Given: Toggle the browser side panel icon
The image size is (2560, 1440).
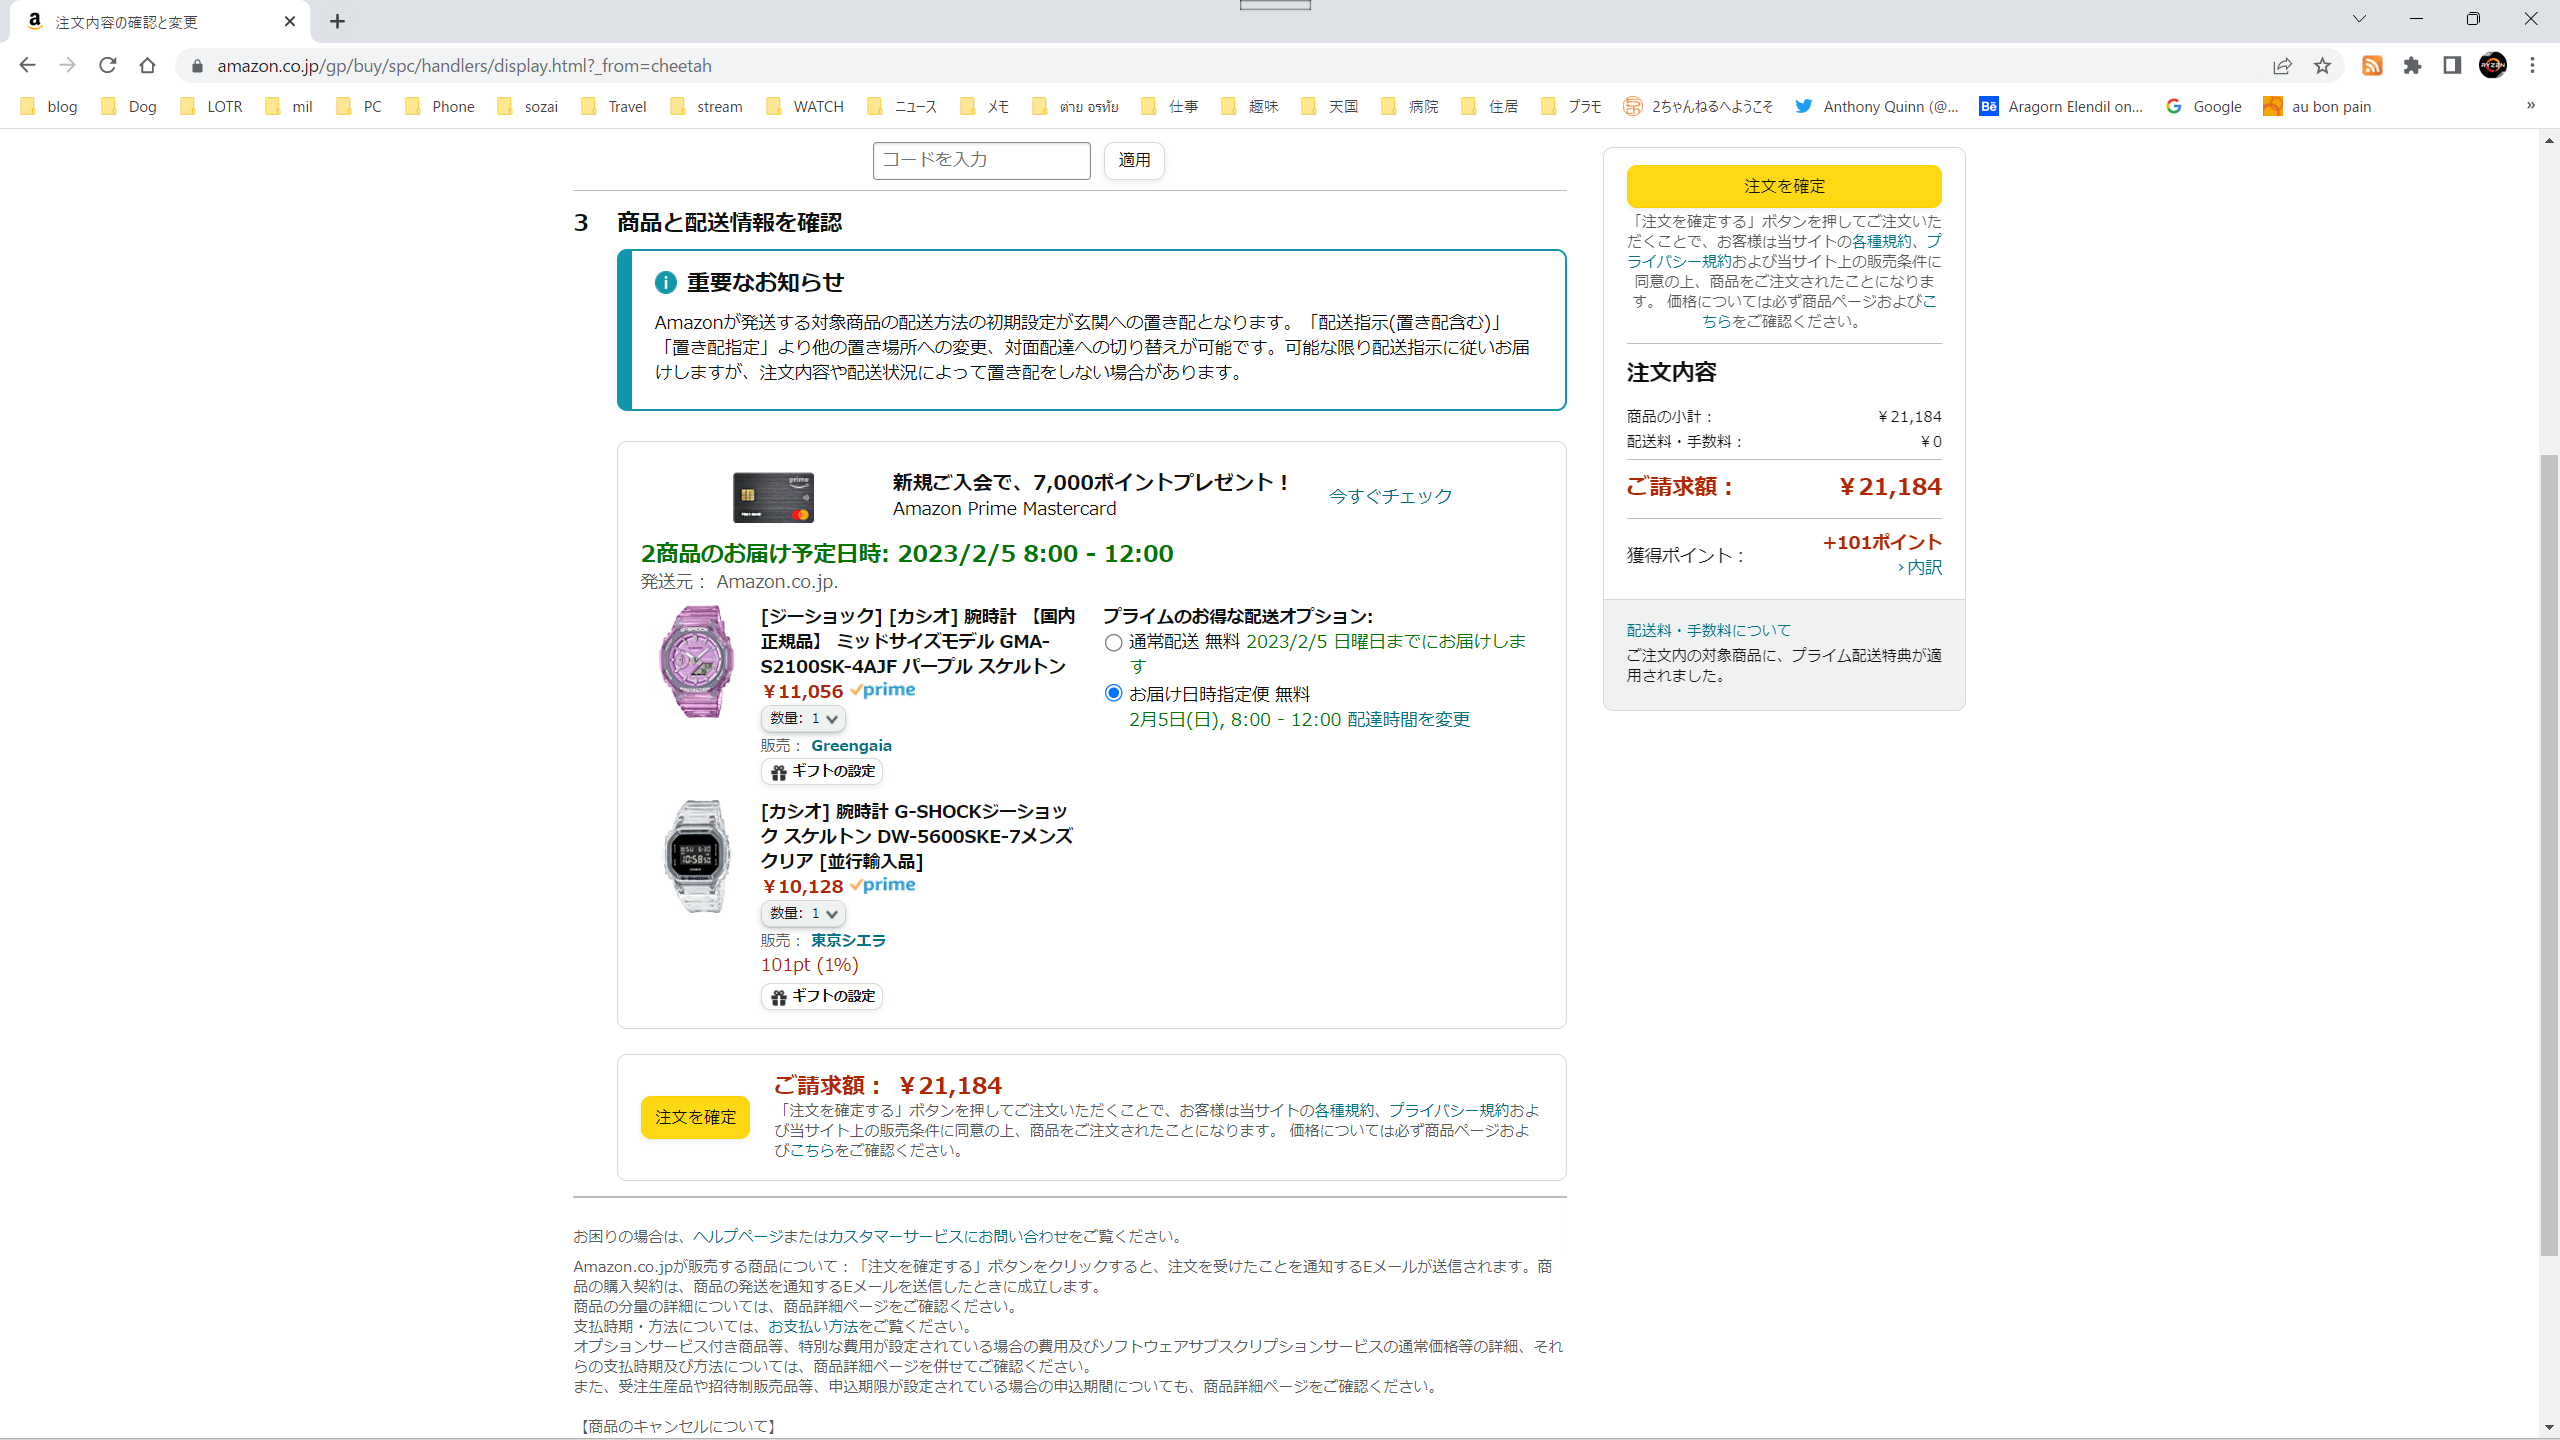Looking at the screenshot, I should pyautogui.click(x=2452, y=65).
